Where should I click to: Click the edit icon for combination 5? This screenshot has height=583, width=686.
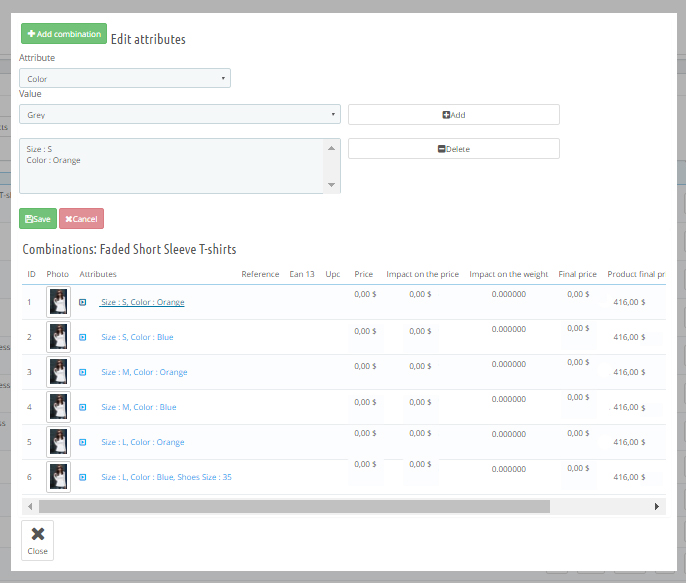click(x=83, y=442)
